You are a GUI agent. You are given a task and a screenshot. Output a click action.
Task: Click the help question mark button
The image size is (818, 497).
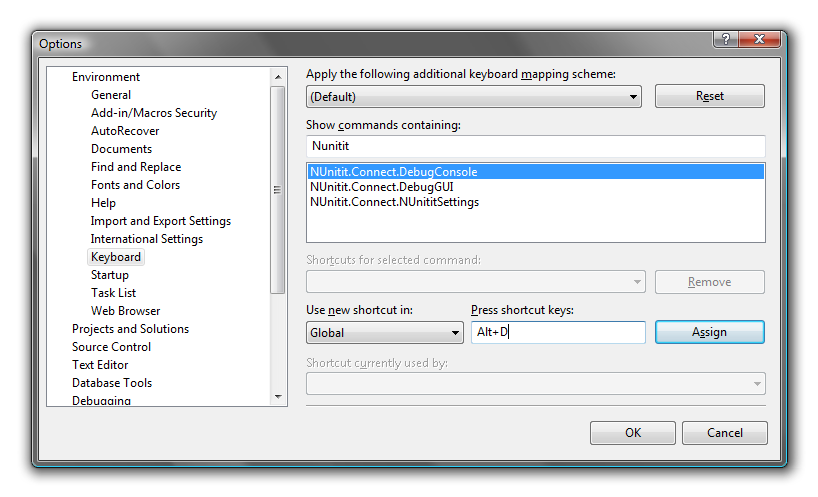(x=727, y=38)
